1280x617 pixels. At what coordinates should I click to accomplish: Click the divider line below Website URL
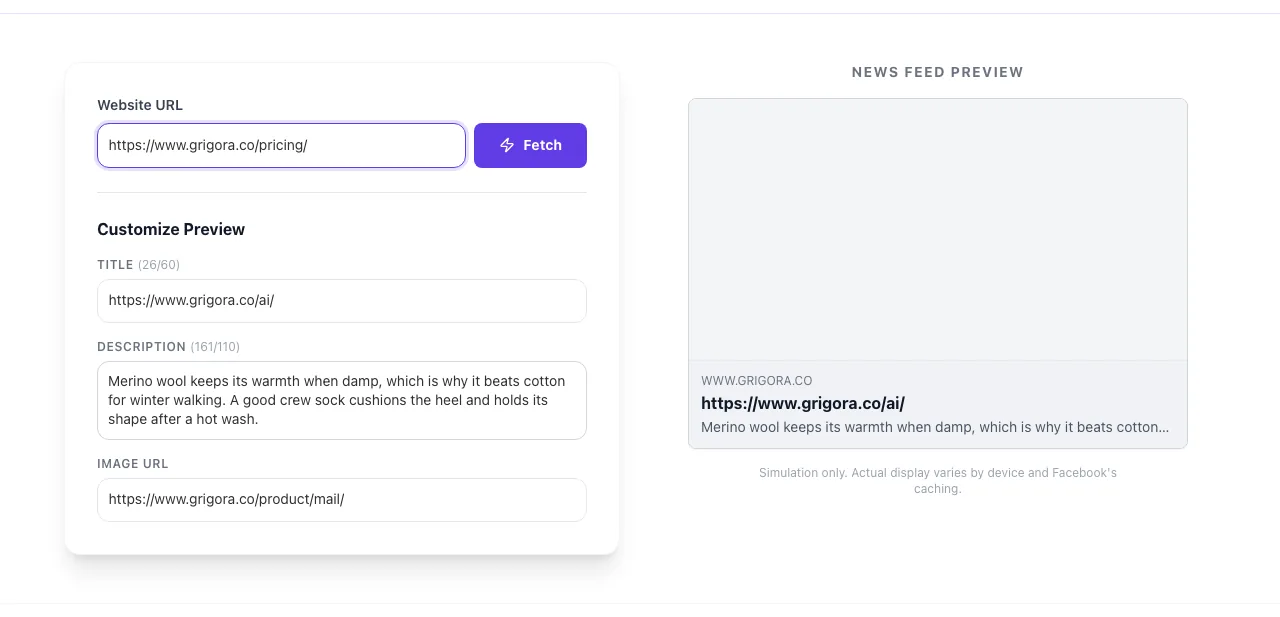(342, 192)
